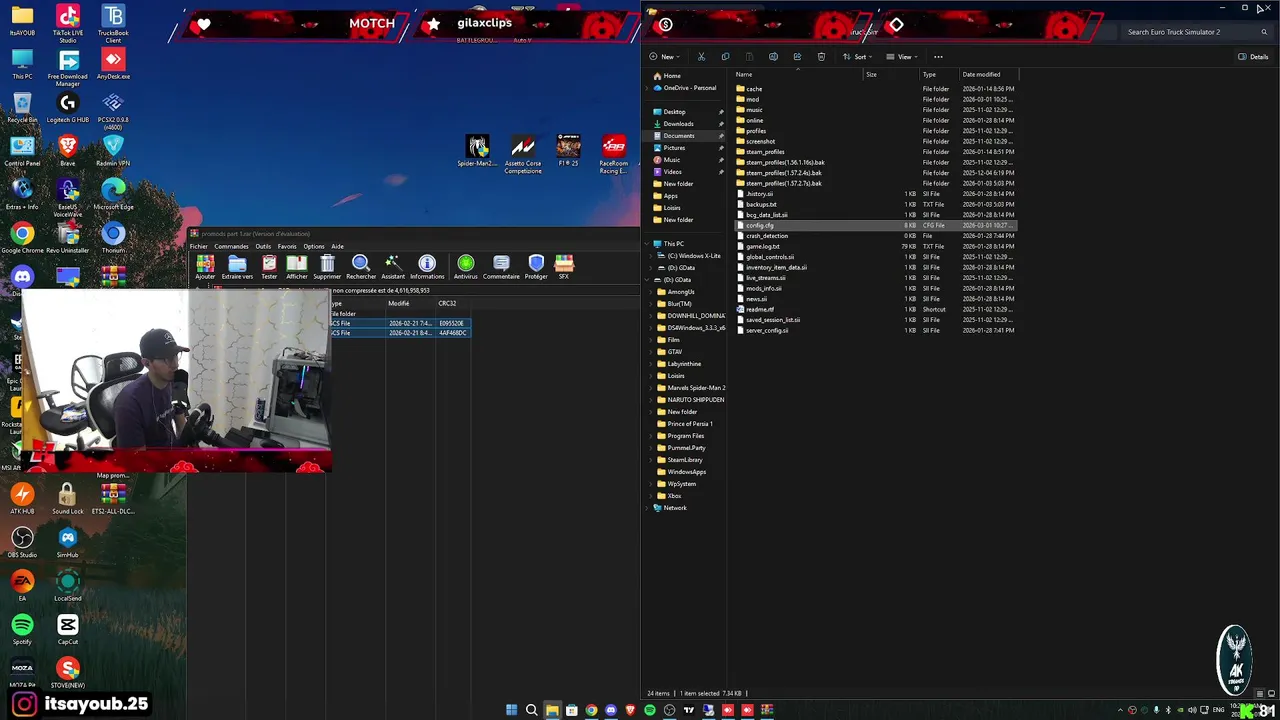Click the Antivirus icon in WinRAR toolbar

[x=465, y=264]
